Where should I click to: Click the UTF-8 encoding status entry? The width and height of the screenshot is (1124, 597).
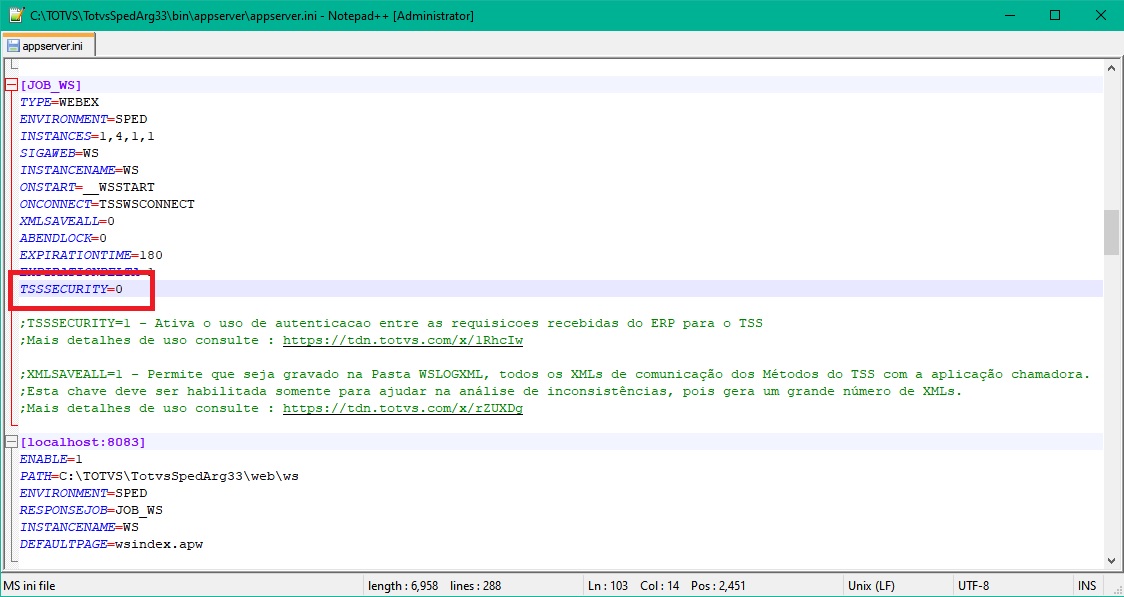pos(973,586)
